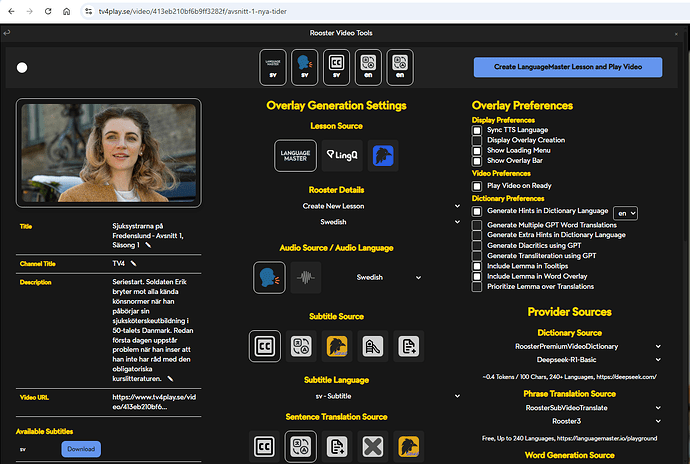Image resolution: width=690 pixels, height=464 pixels.
Task: Download the sv subtitles
Action: tap(81, 449)
